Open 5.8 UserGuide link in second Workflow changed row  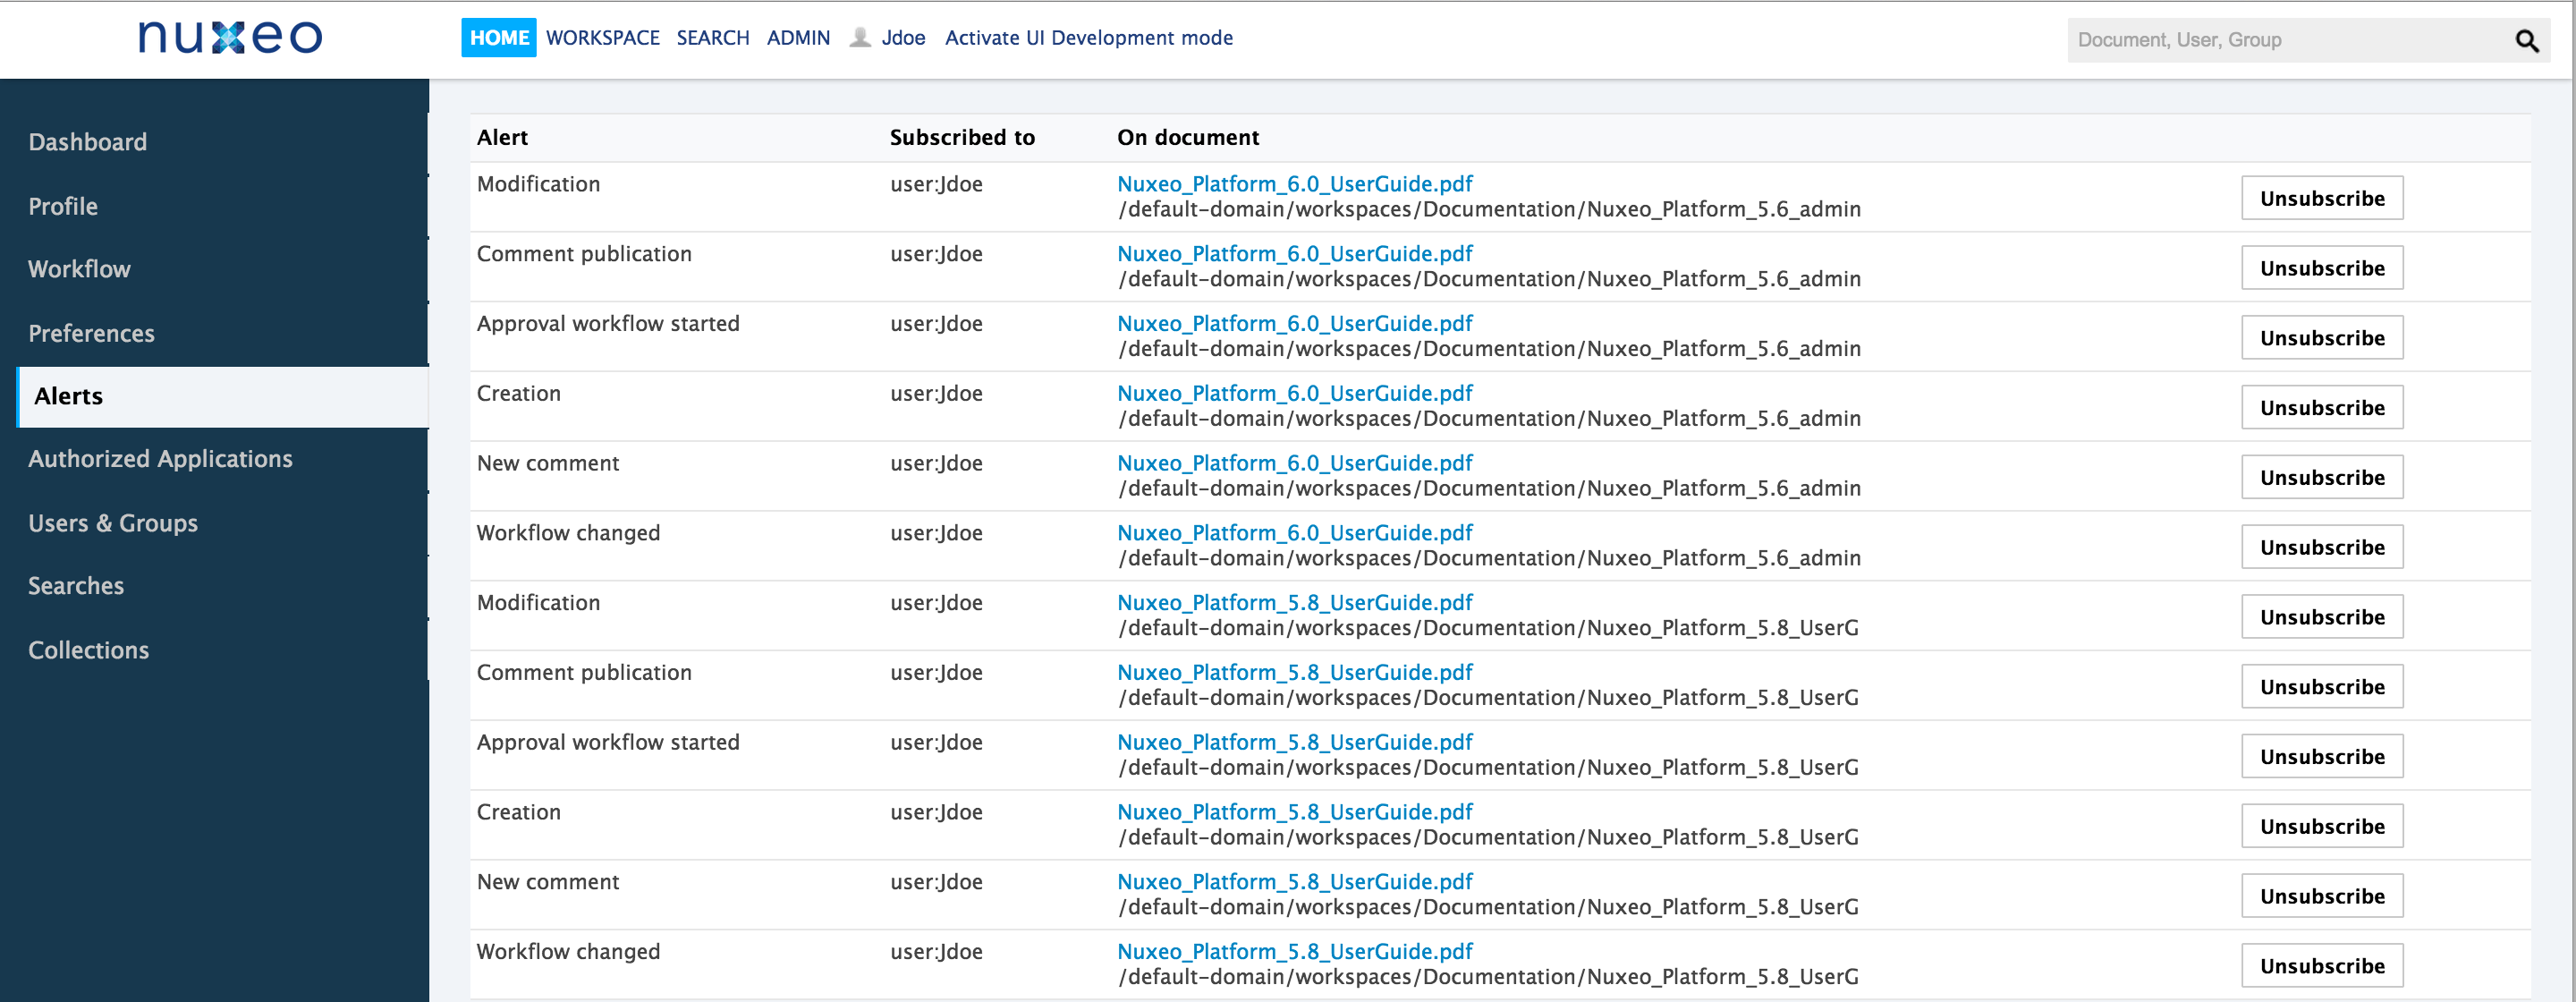(x=1295, y=952)
